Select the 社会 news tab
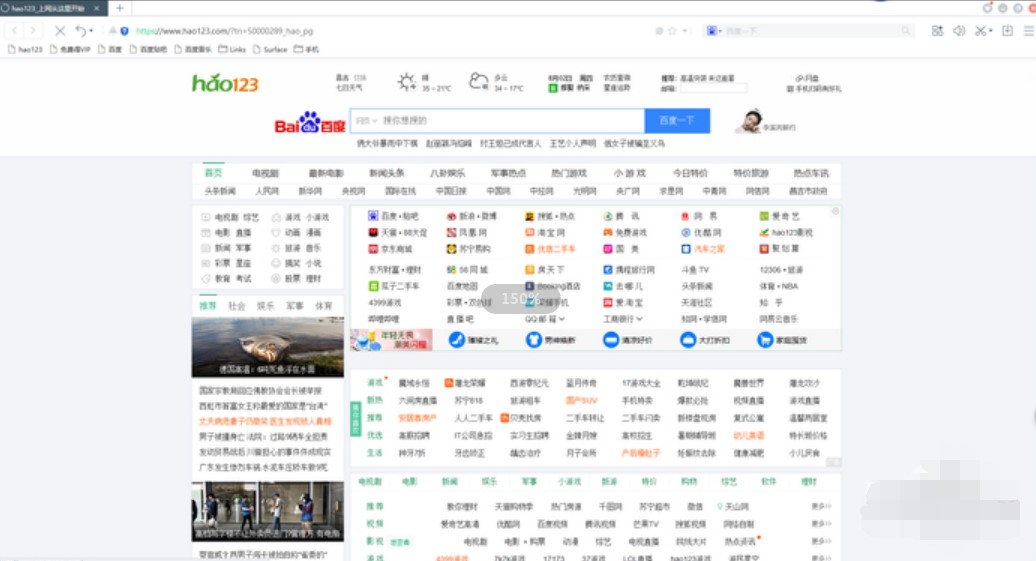 (x=236, y=306)
